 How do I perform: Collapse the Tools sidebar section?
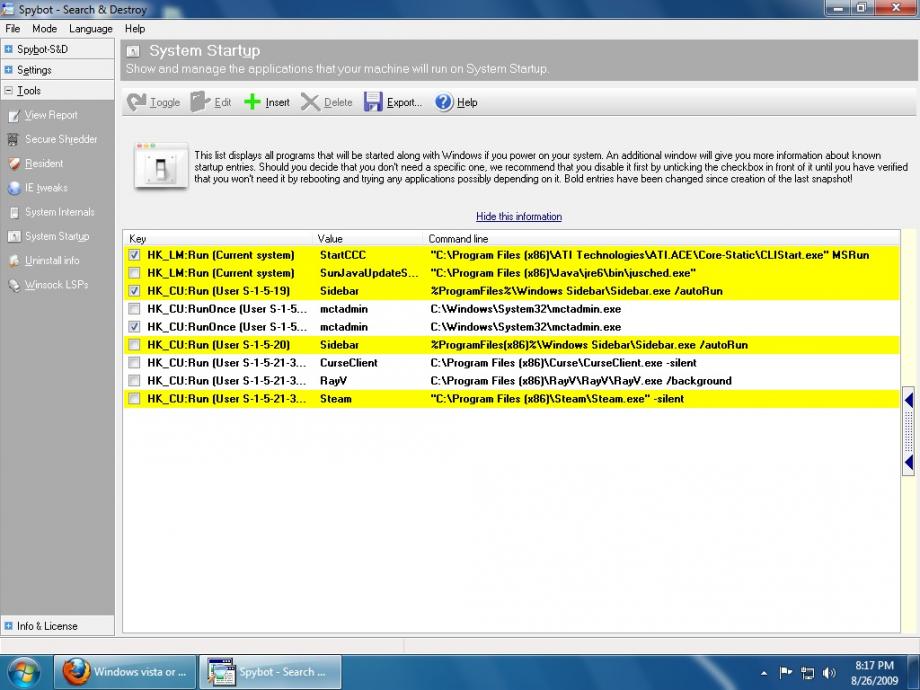pyautogui.click(x=8, y=90)
